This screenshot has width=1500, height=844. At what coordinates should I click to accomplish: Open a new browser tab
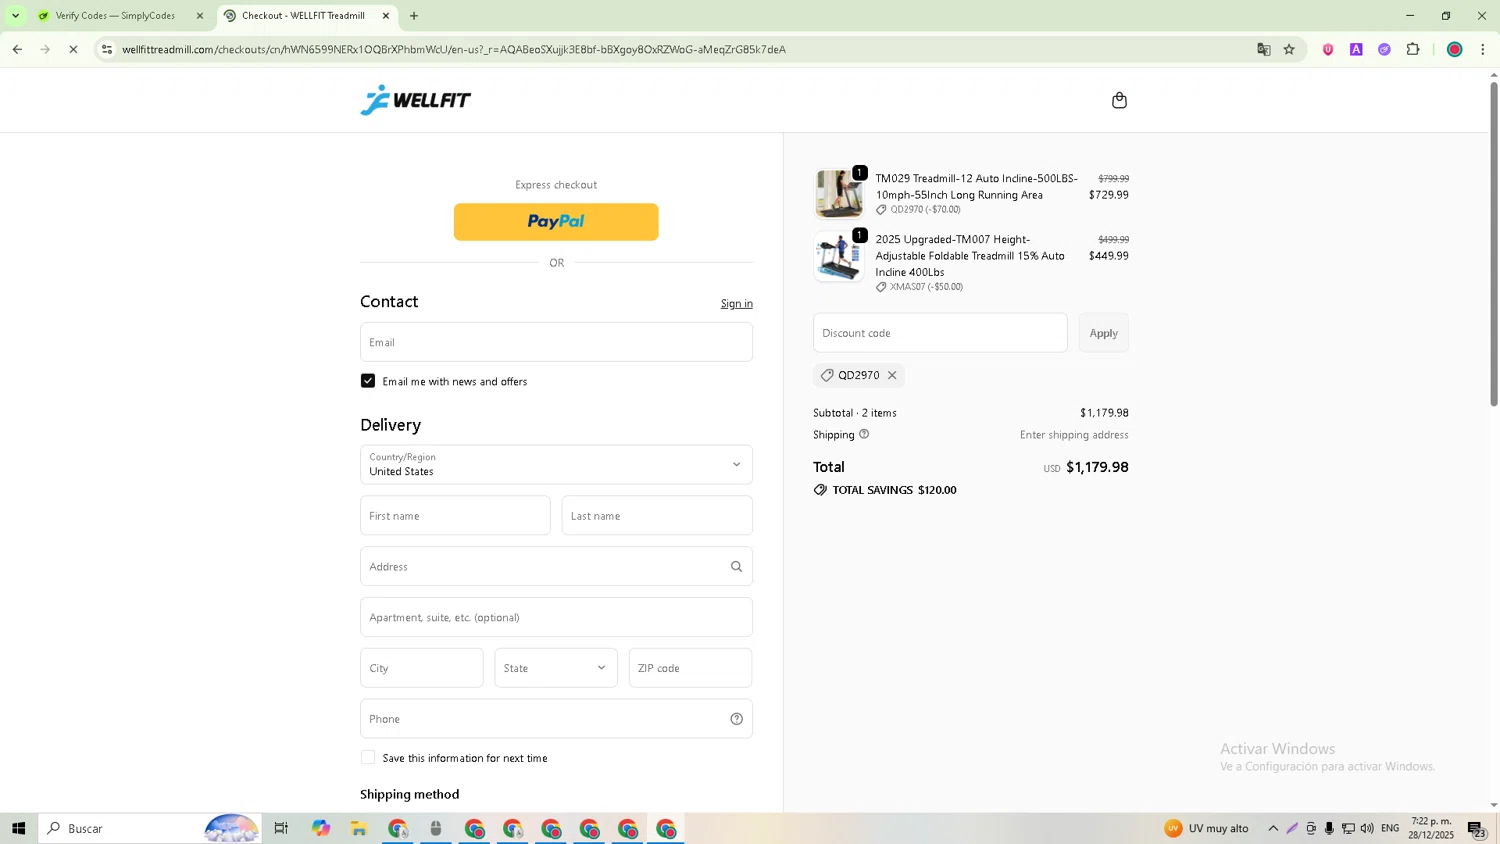pos(414,16)
